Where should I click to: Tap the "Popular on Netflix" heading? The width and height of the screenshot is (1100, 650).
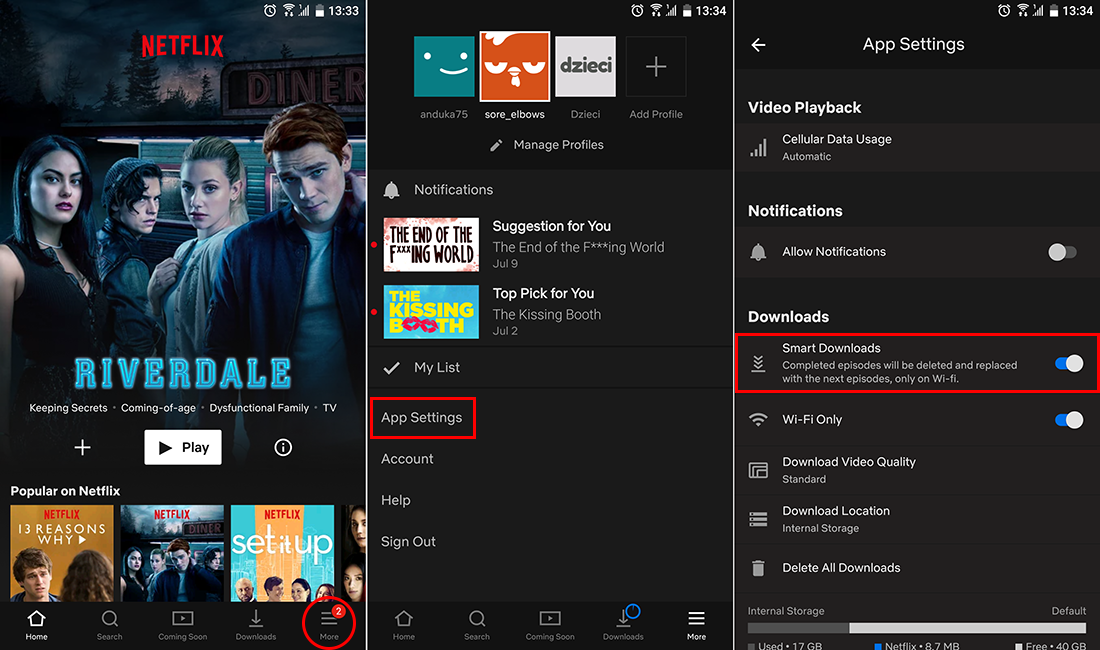(65, 491)
